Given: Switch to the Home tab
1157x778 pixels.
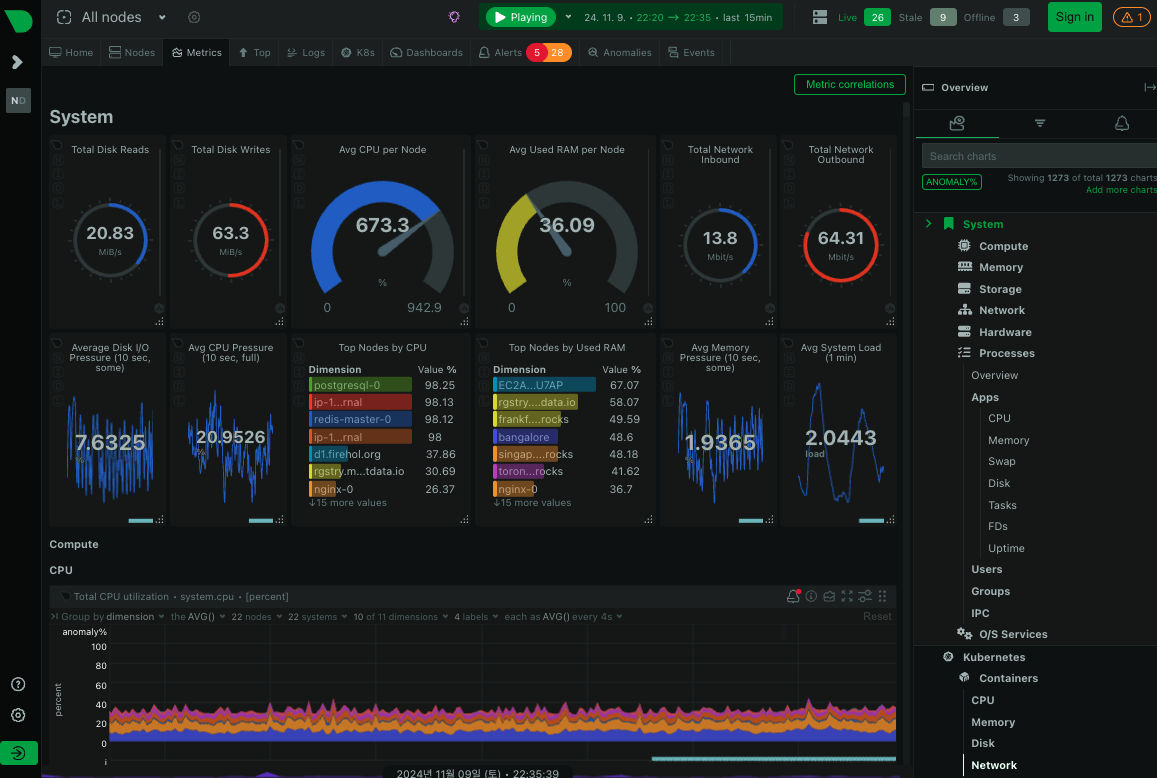Looking at the screenshot, I should coord(71,52).
